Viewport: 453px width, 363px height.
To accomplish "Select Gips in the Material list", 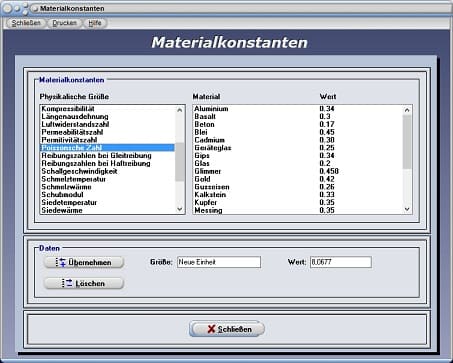I will click(x=202, y=156).
